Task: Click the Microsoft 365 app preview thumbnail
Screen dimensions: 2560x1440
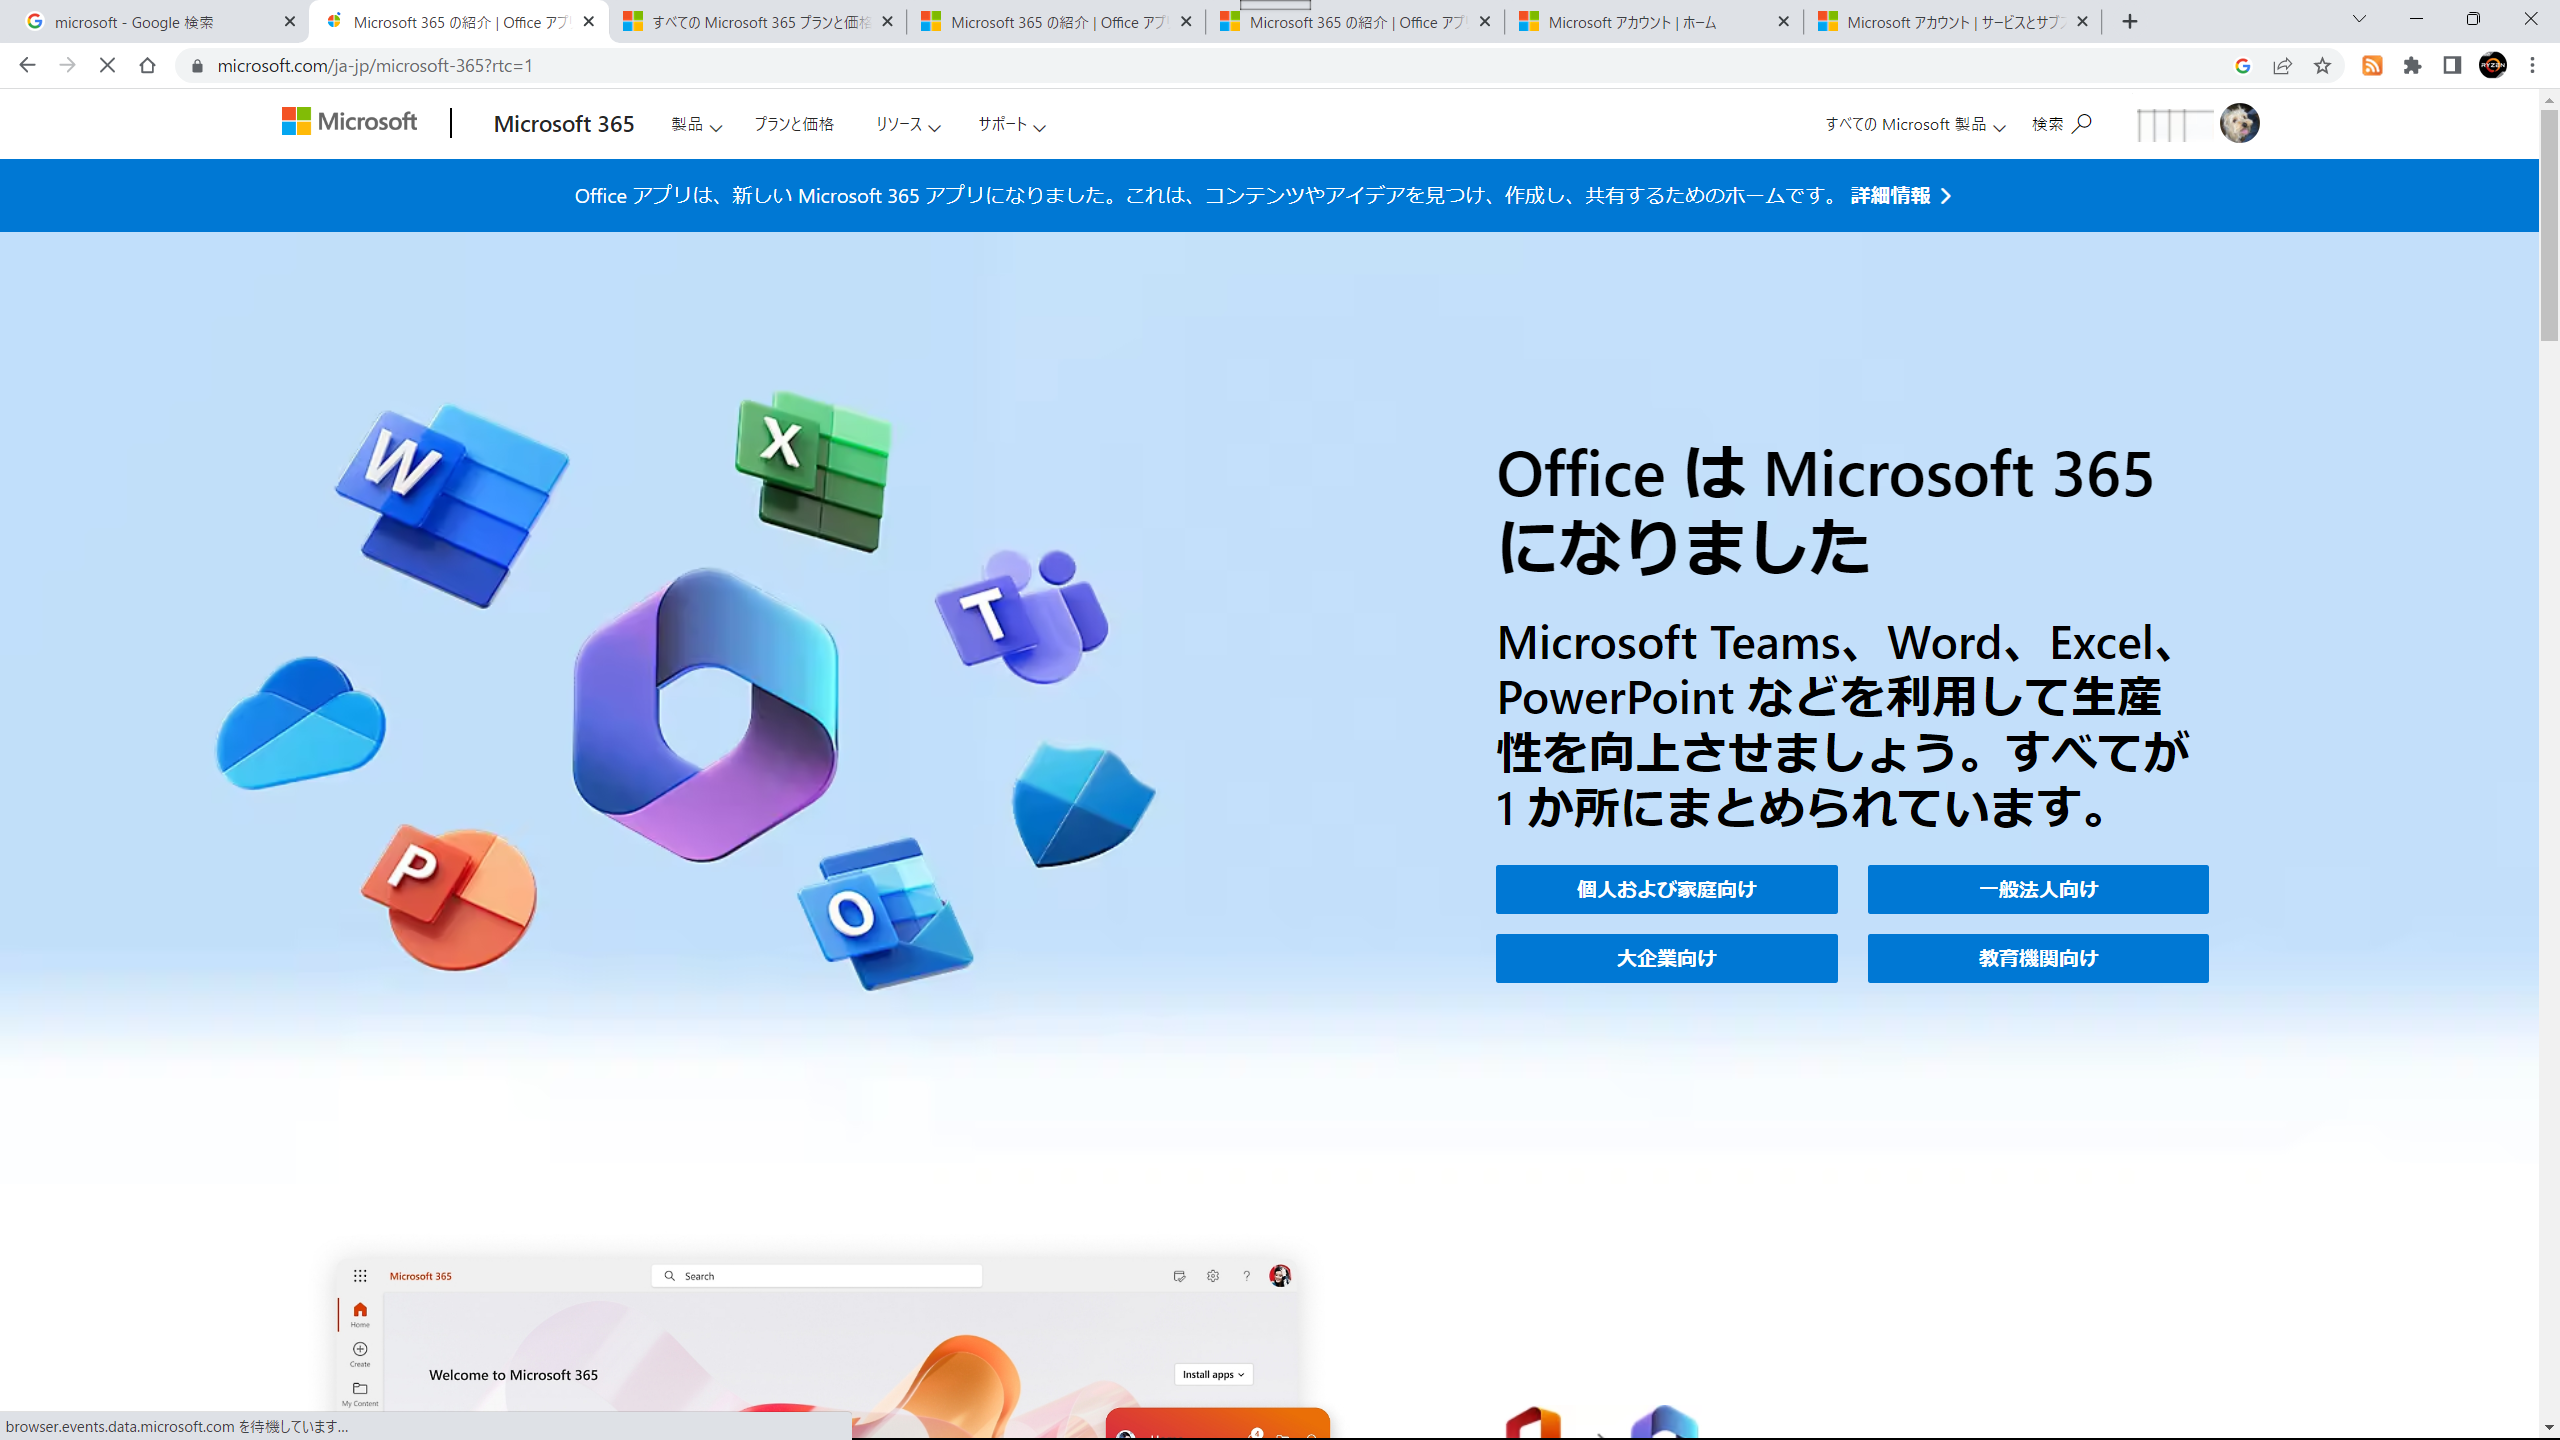Action: [x=819, y=1347]
